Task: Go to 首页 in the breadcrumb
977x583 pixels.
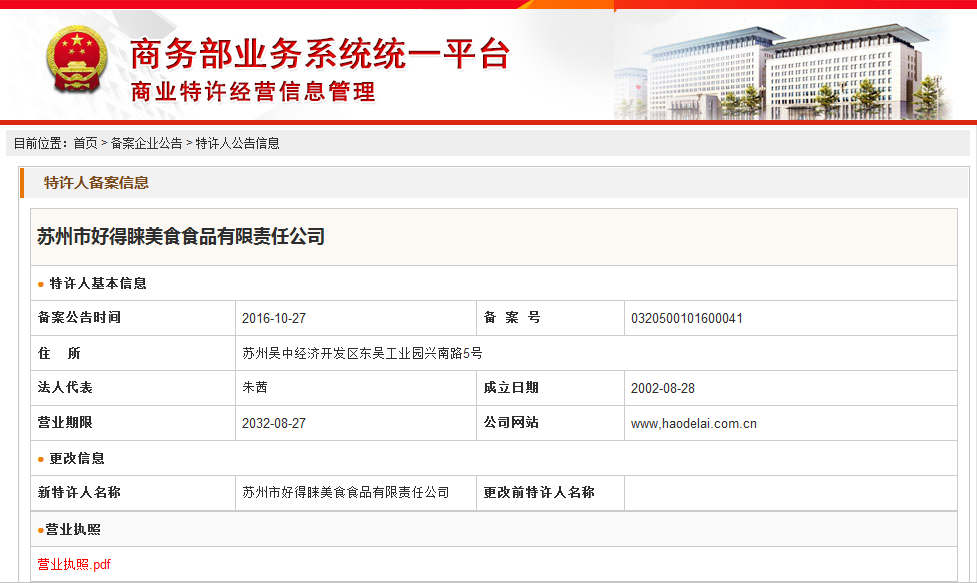Action: tap(85, 143)
